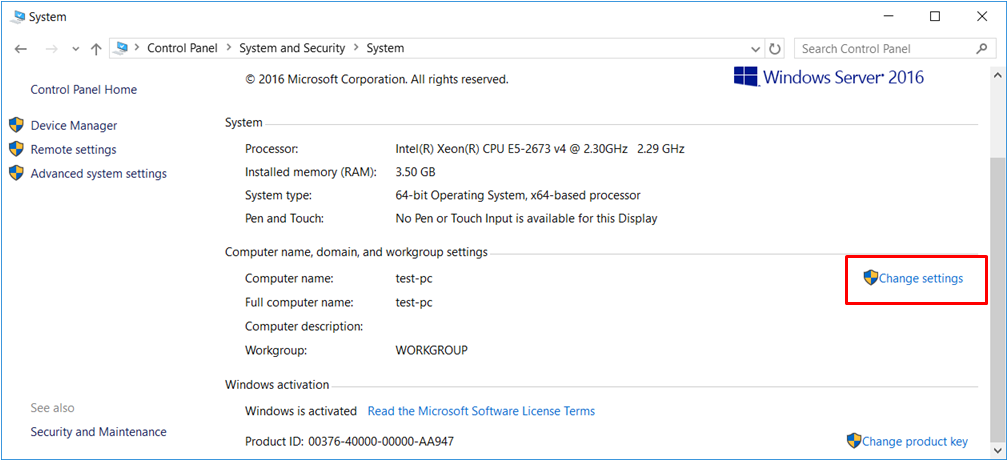Click the search magnifier icon

(981, 48)
